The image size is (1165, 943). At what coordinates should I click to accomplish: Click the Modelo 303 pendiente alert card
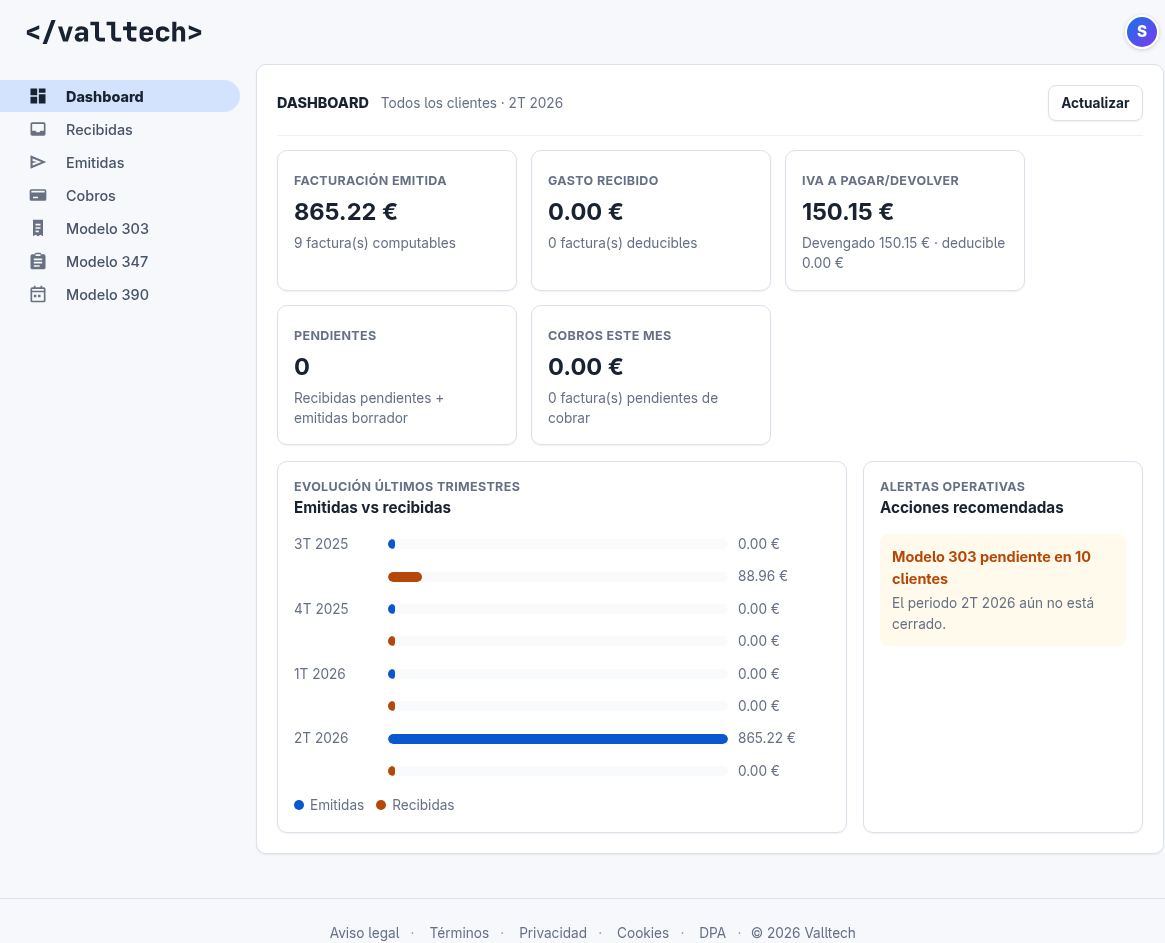pyautogui.click(x=1003, y=590)
